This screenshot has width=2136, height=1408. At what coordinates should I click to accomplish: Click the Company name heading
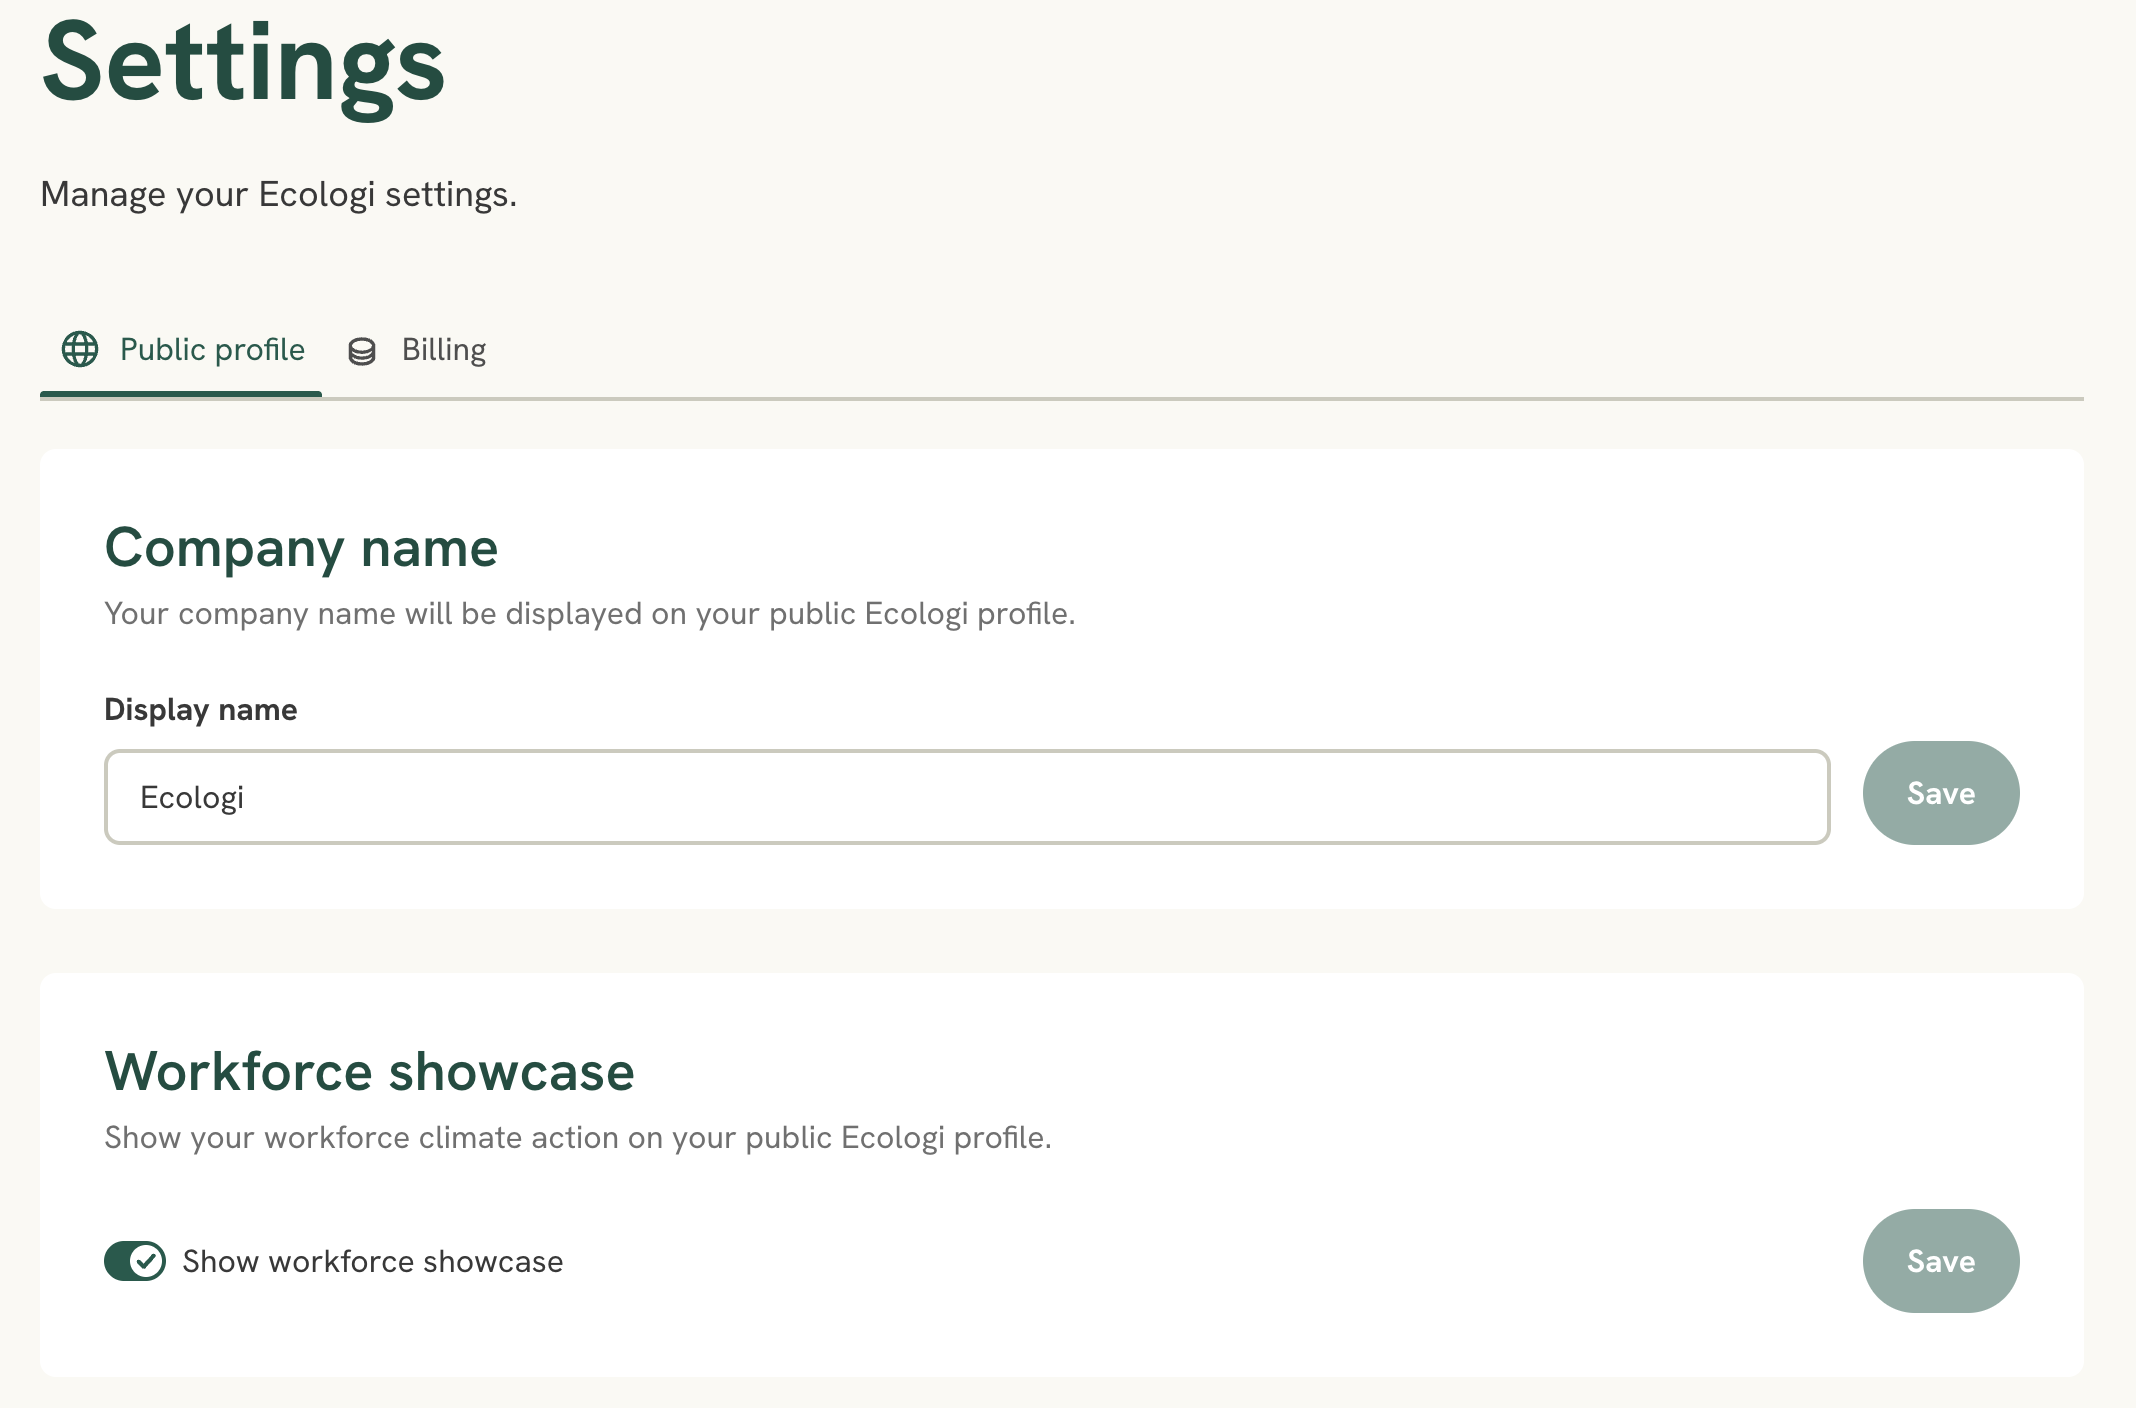pos(301,548)
